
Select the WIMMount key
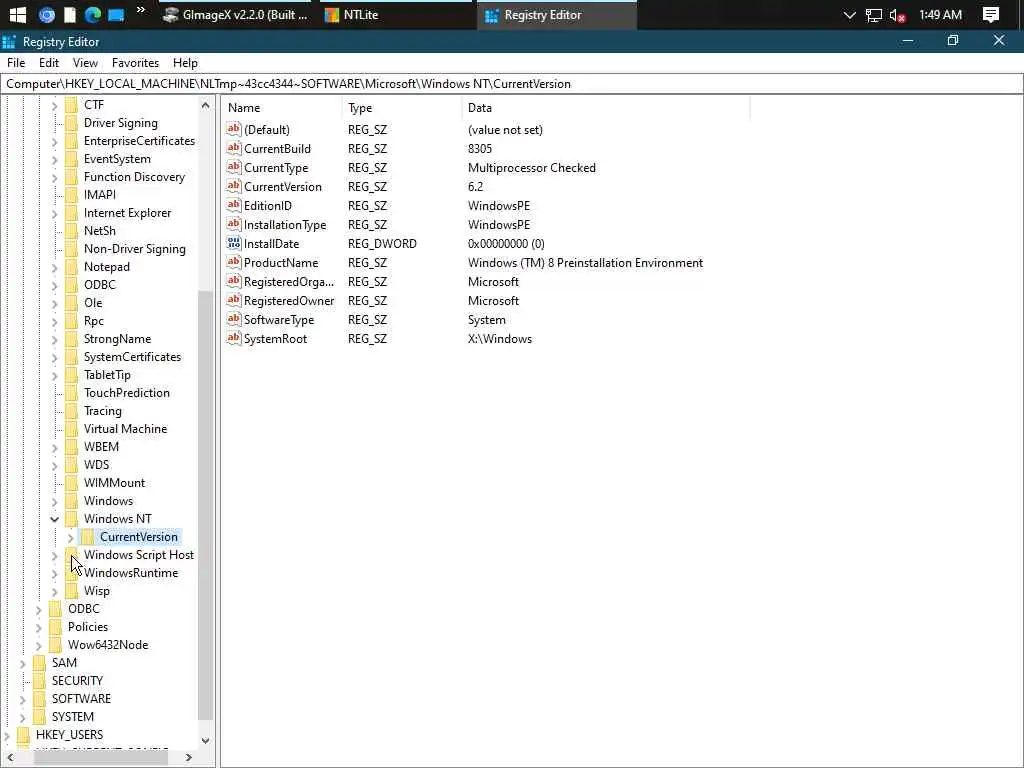pyautogui.click(x=114, y=483)
